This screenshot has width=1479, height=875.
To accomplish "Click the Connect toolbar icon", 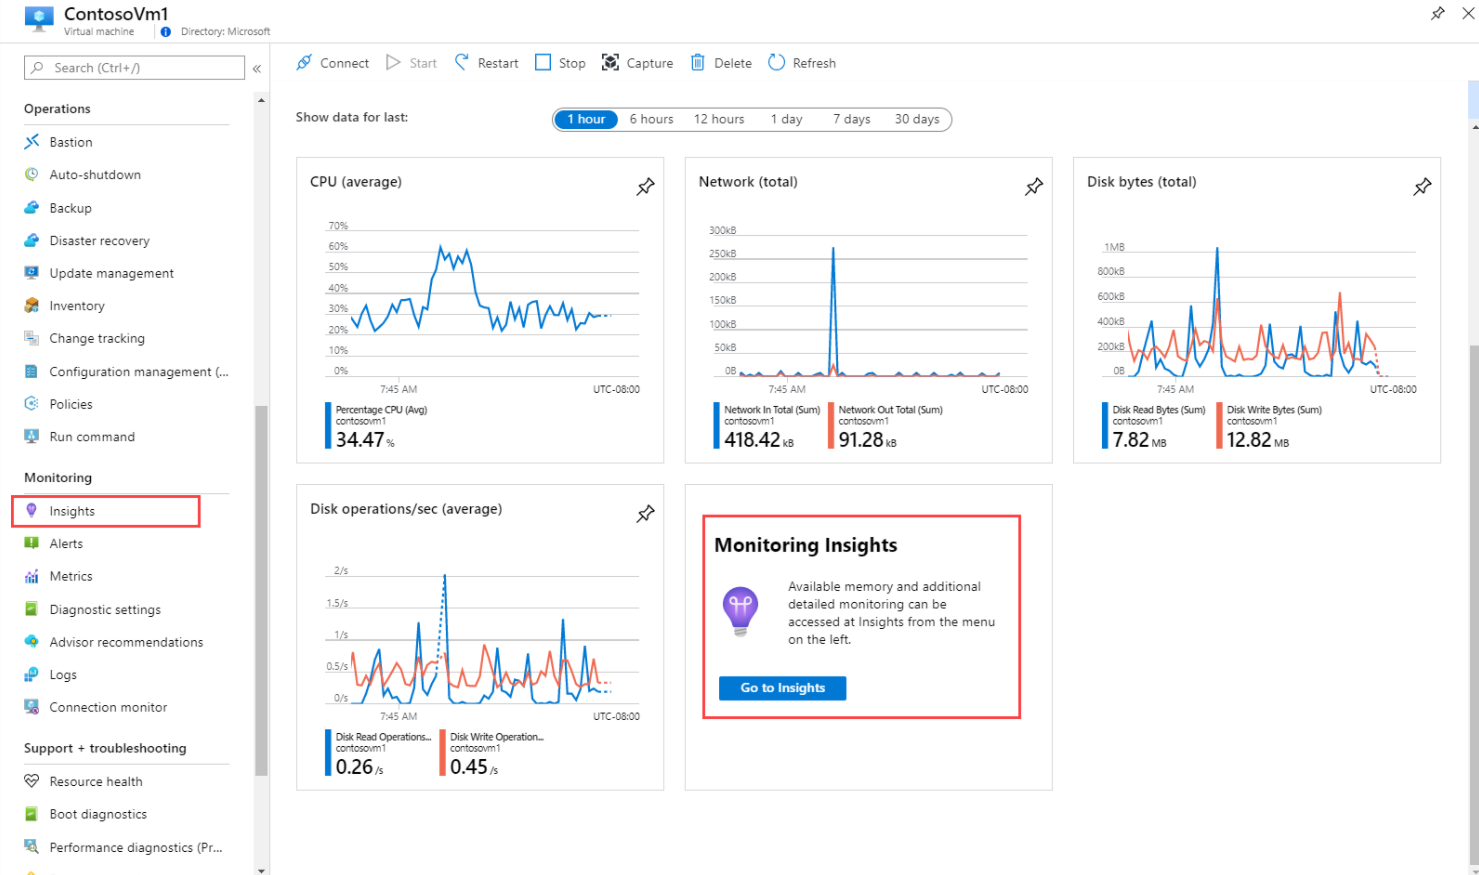I will pos(304,63).
